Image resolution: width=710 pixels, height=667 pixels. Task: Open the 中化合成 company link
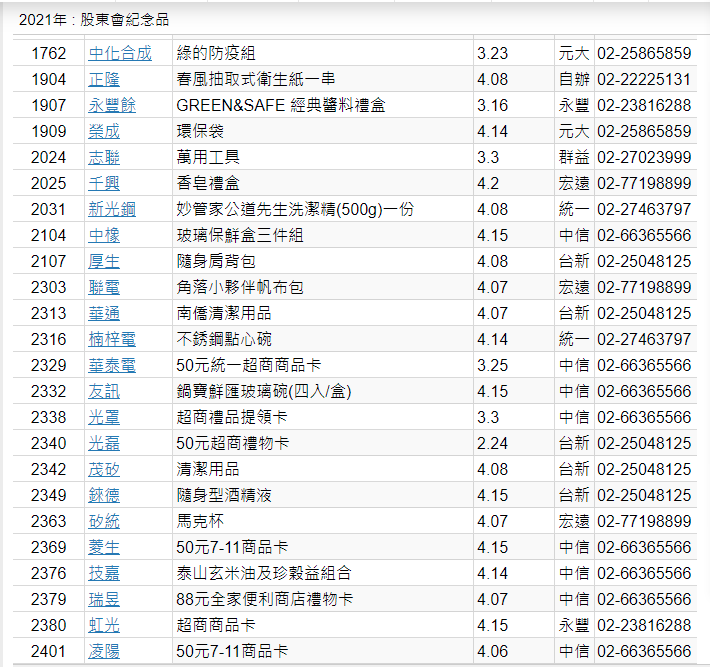[x=119, y=53]
